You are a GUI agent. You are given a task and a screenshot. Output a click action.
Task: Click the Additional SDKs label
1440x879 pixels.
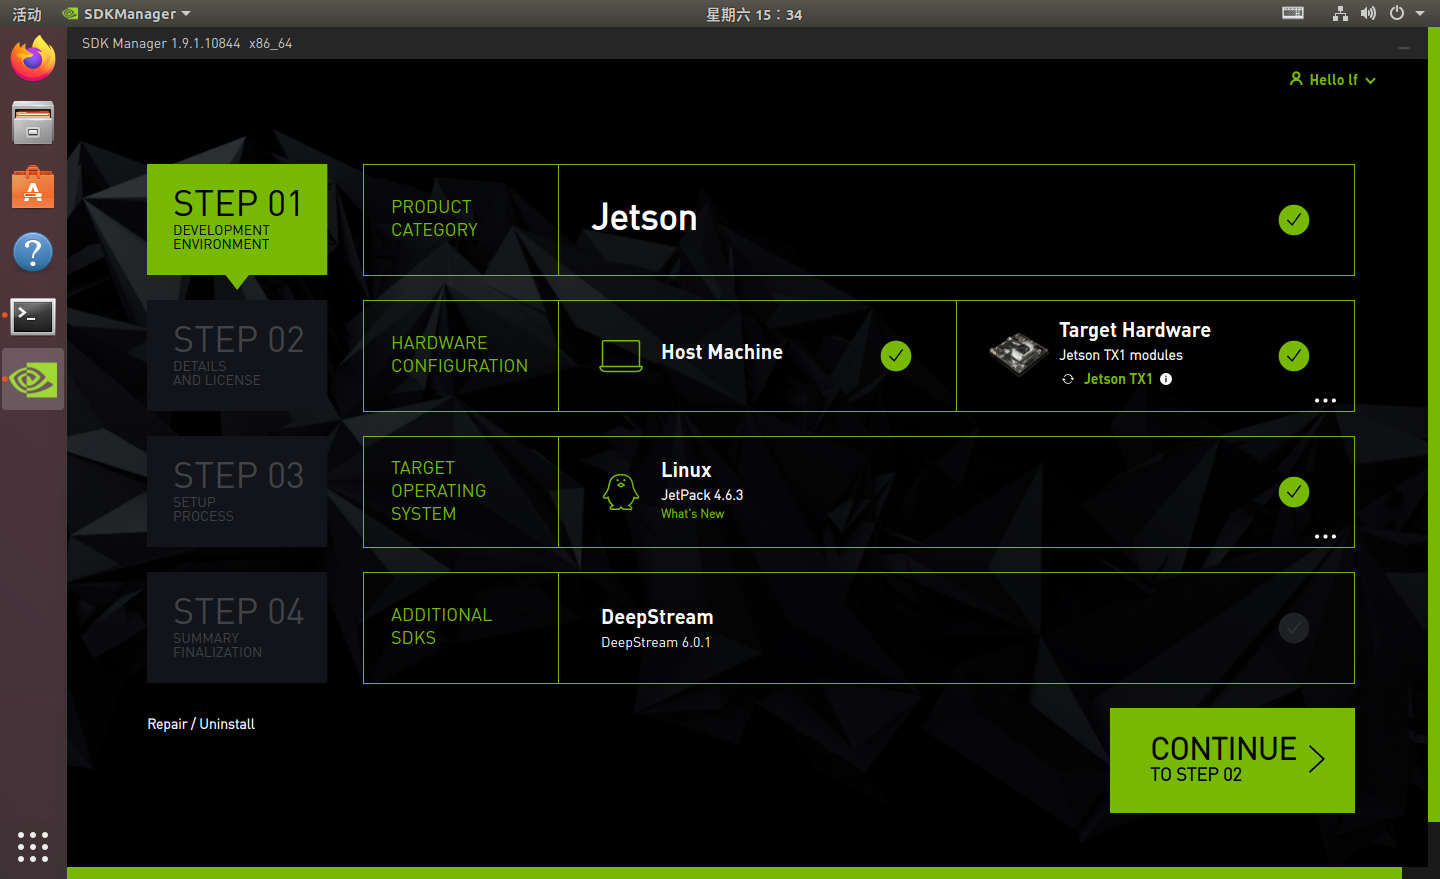tap(441, 626)
